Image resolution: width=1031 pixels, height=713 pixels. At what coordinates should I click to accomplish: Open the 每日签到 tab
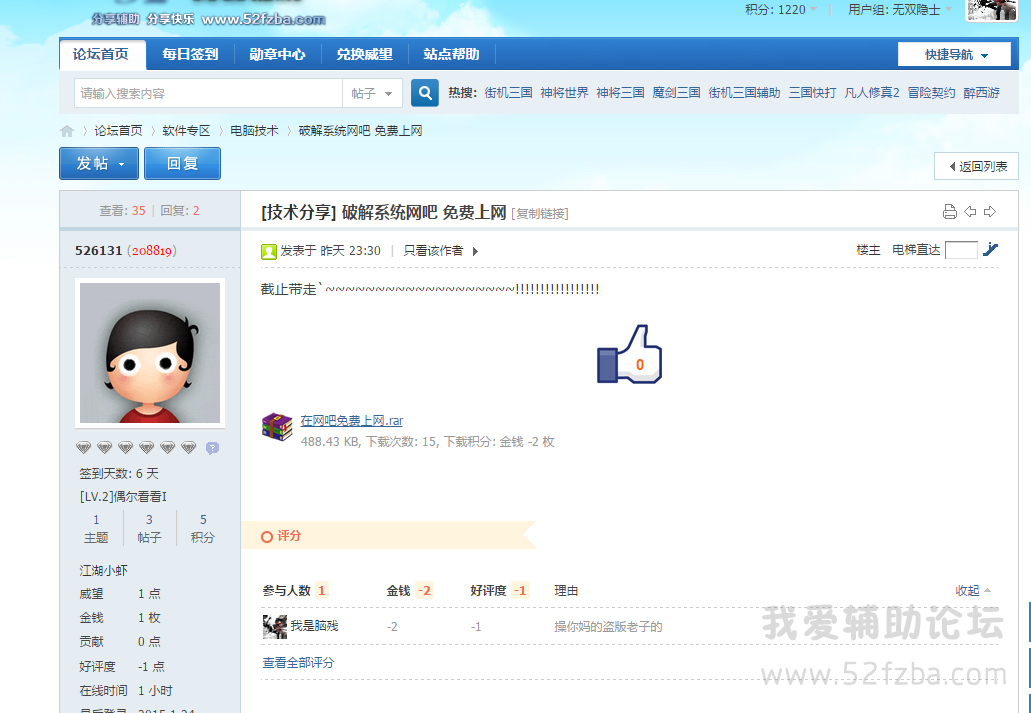(x=190, y=54)
